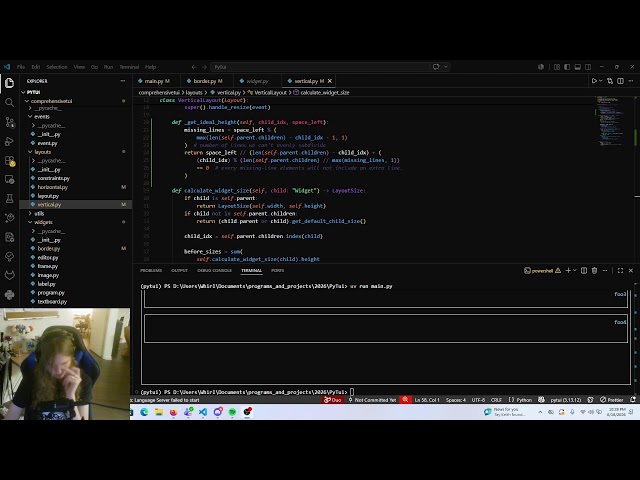Screen dimensions: 640x480
Task: Close the vertical.py tab
Action: [330, 81]
